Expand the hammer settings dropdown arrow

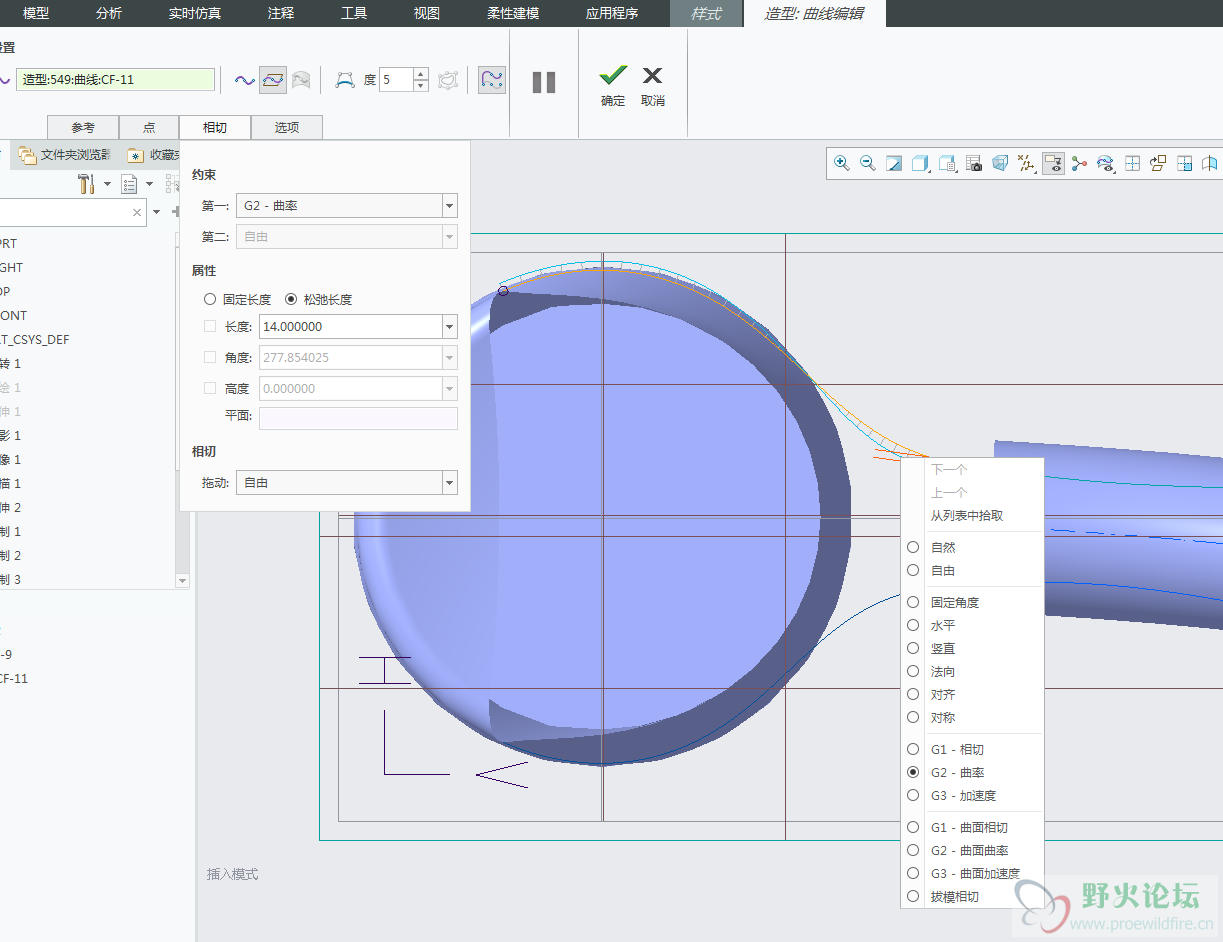coord(105,183)
